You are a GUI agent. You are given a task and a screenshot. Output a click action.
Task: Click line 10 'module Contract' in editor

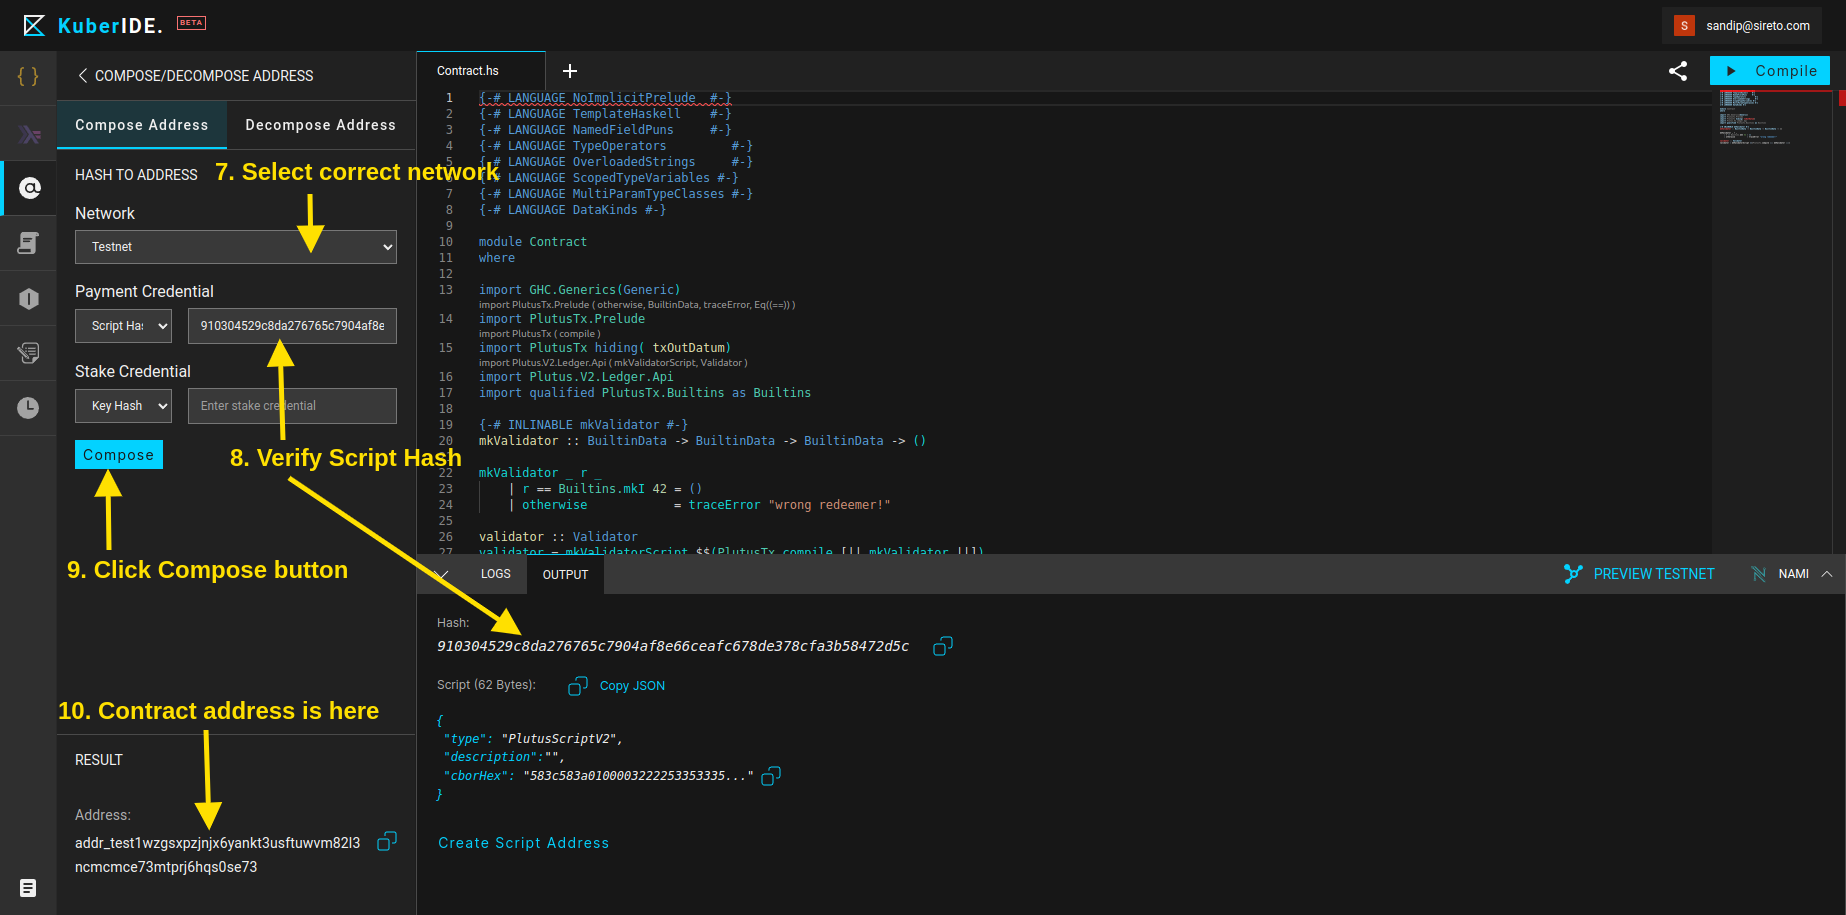pos(533,242)
